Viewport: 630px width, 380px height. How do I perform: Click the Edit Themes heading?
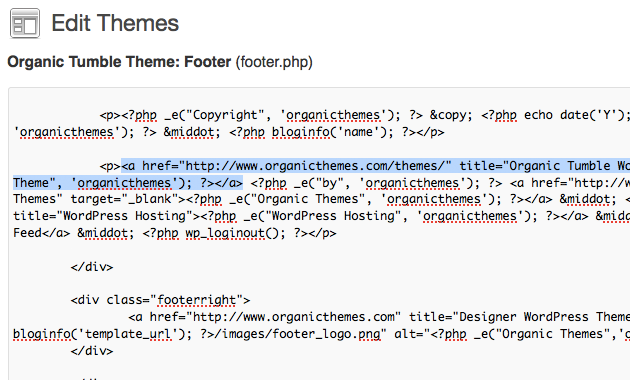[x=115, y=23]
